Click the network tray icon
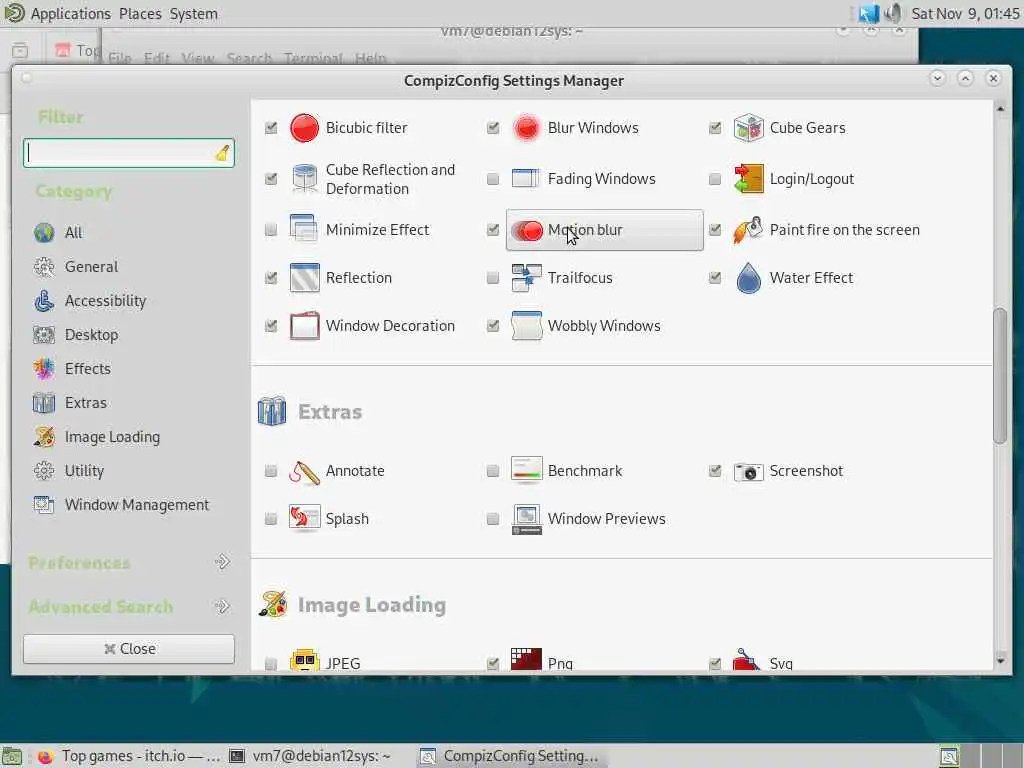This screenshot has width=1024, height=768. pyautogui.click(x=869, y=13)
